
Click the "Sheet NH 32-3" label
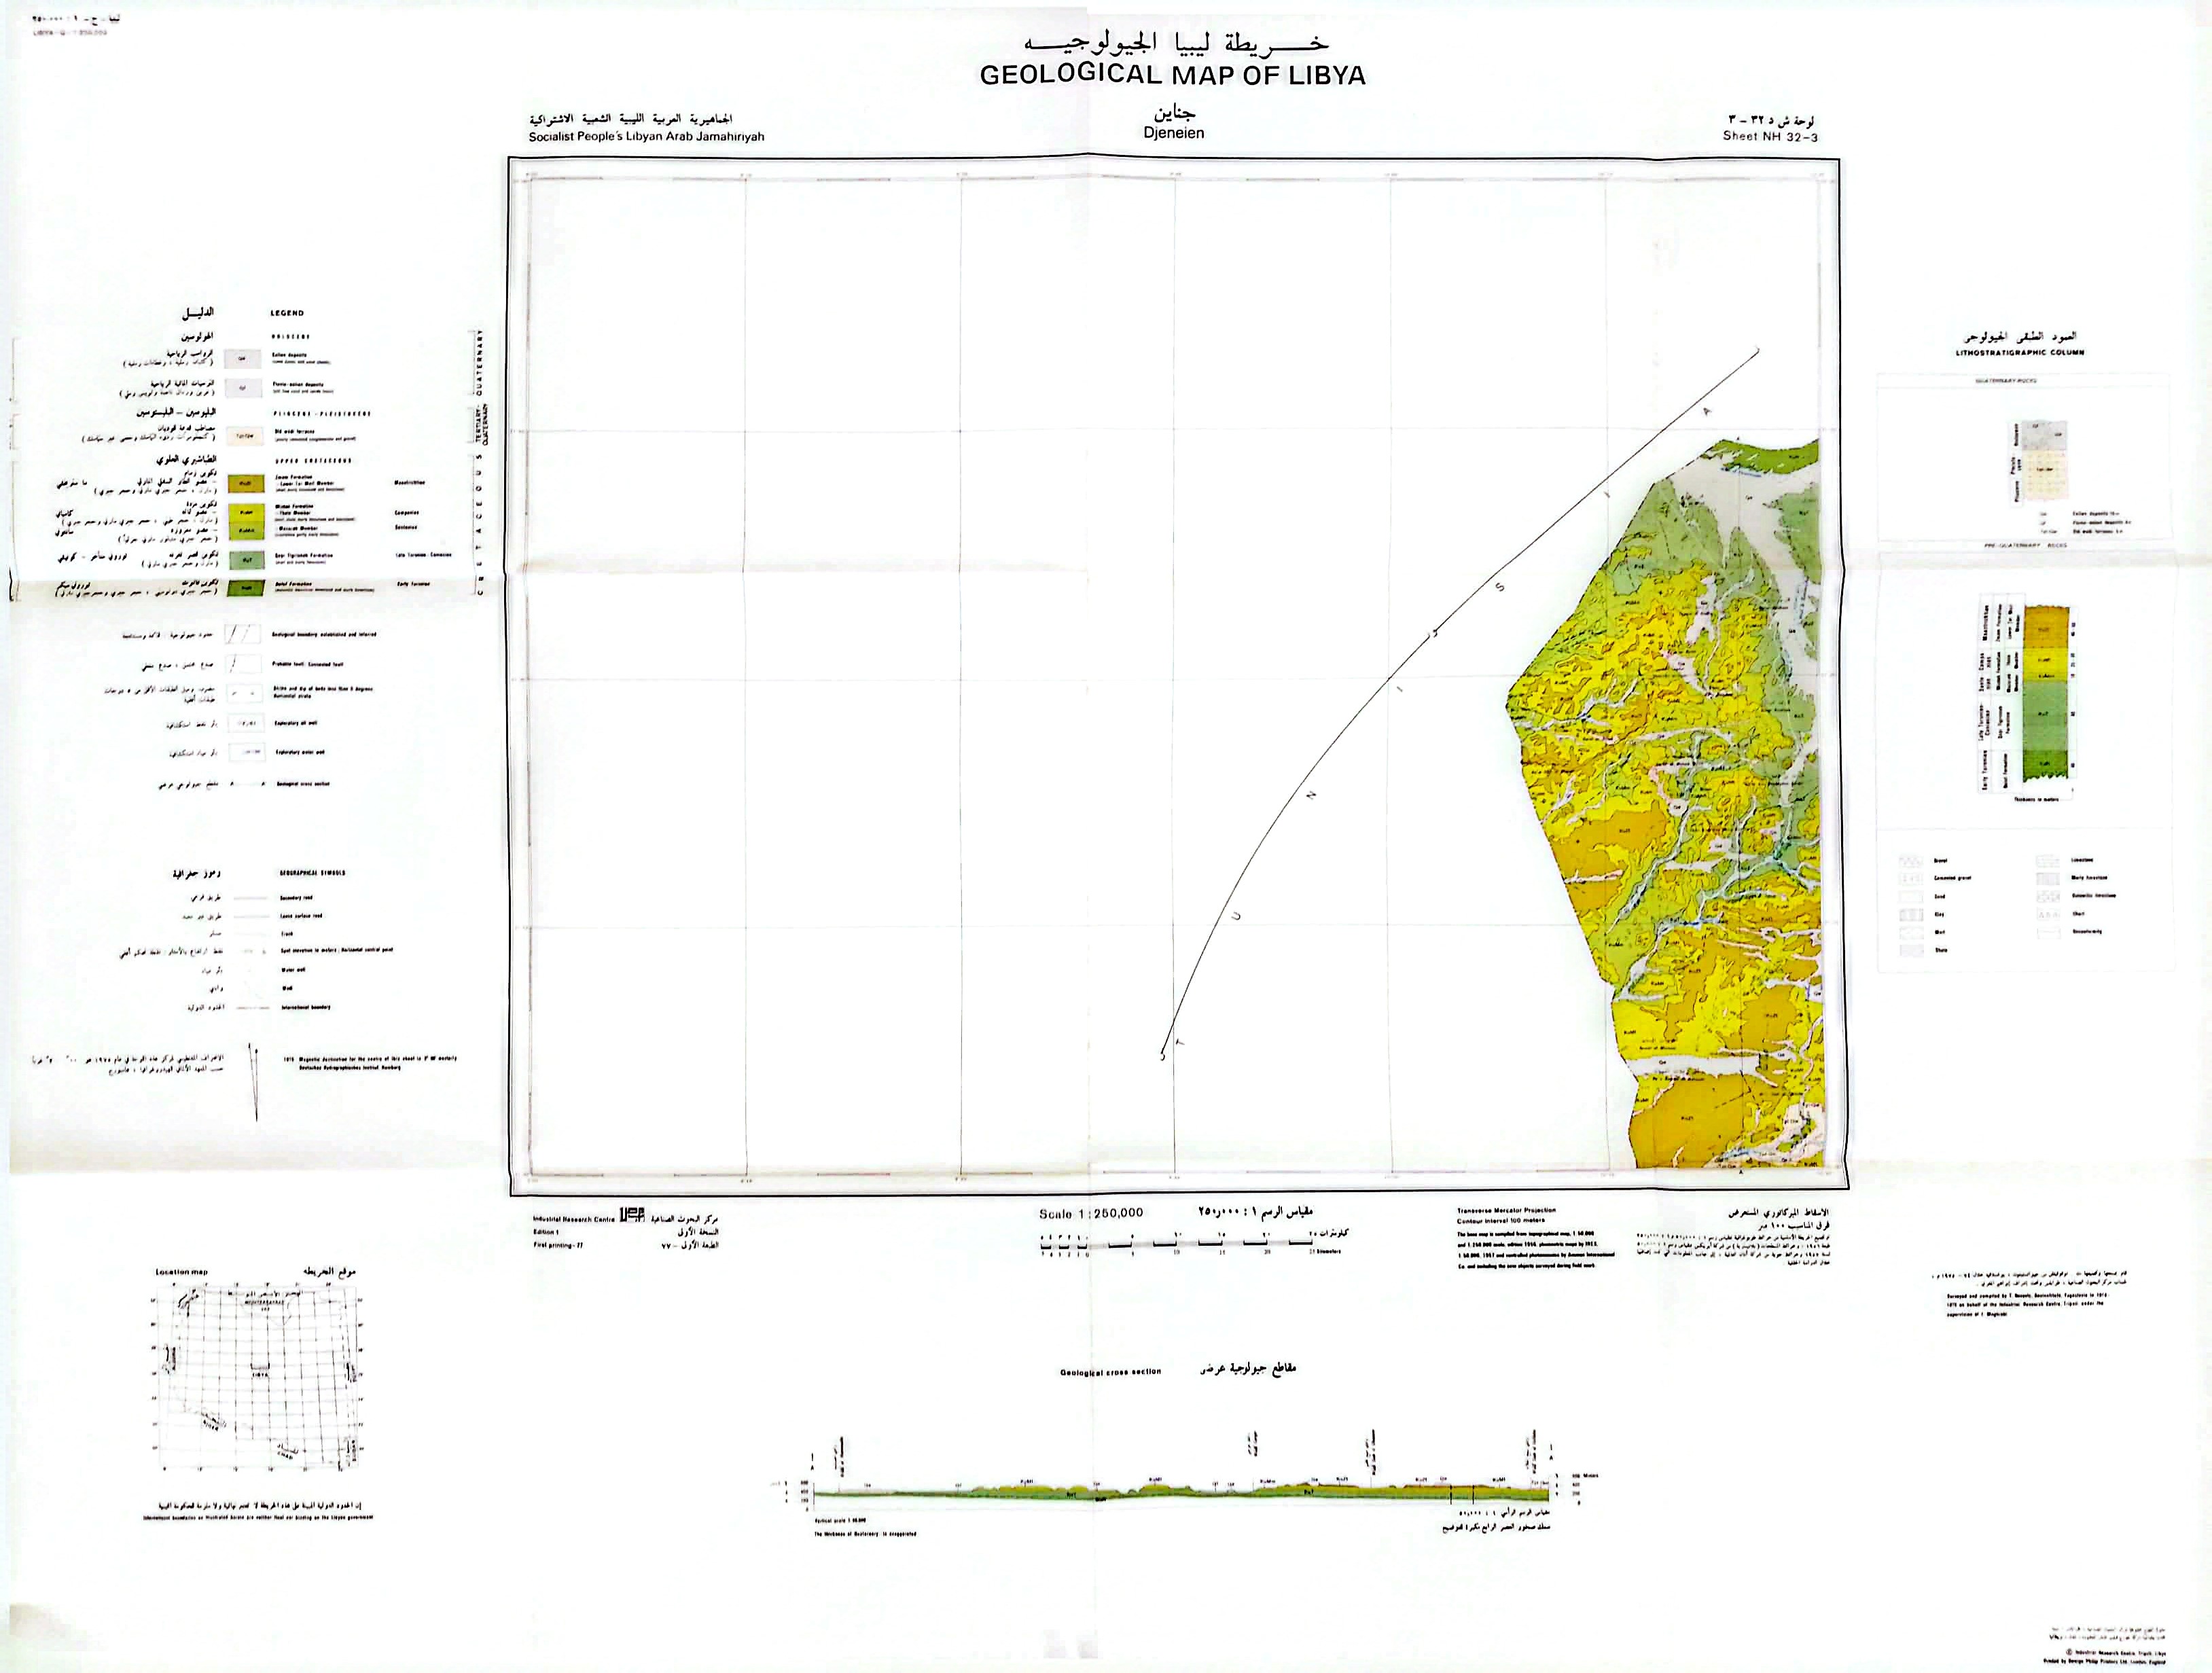click(x=1769, y=136)
